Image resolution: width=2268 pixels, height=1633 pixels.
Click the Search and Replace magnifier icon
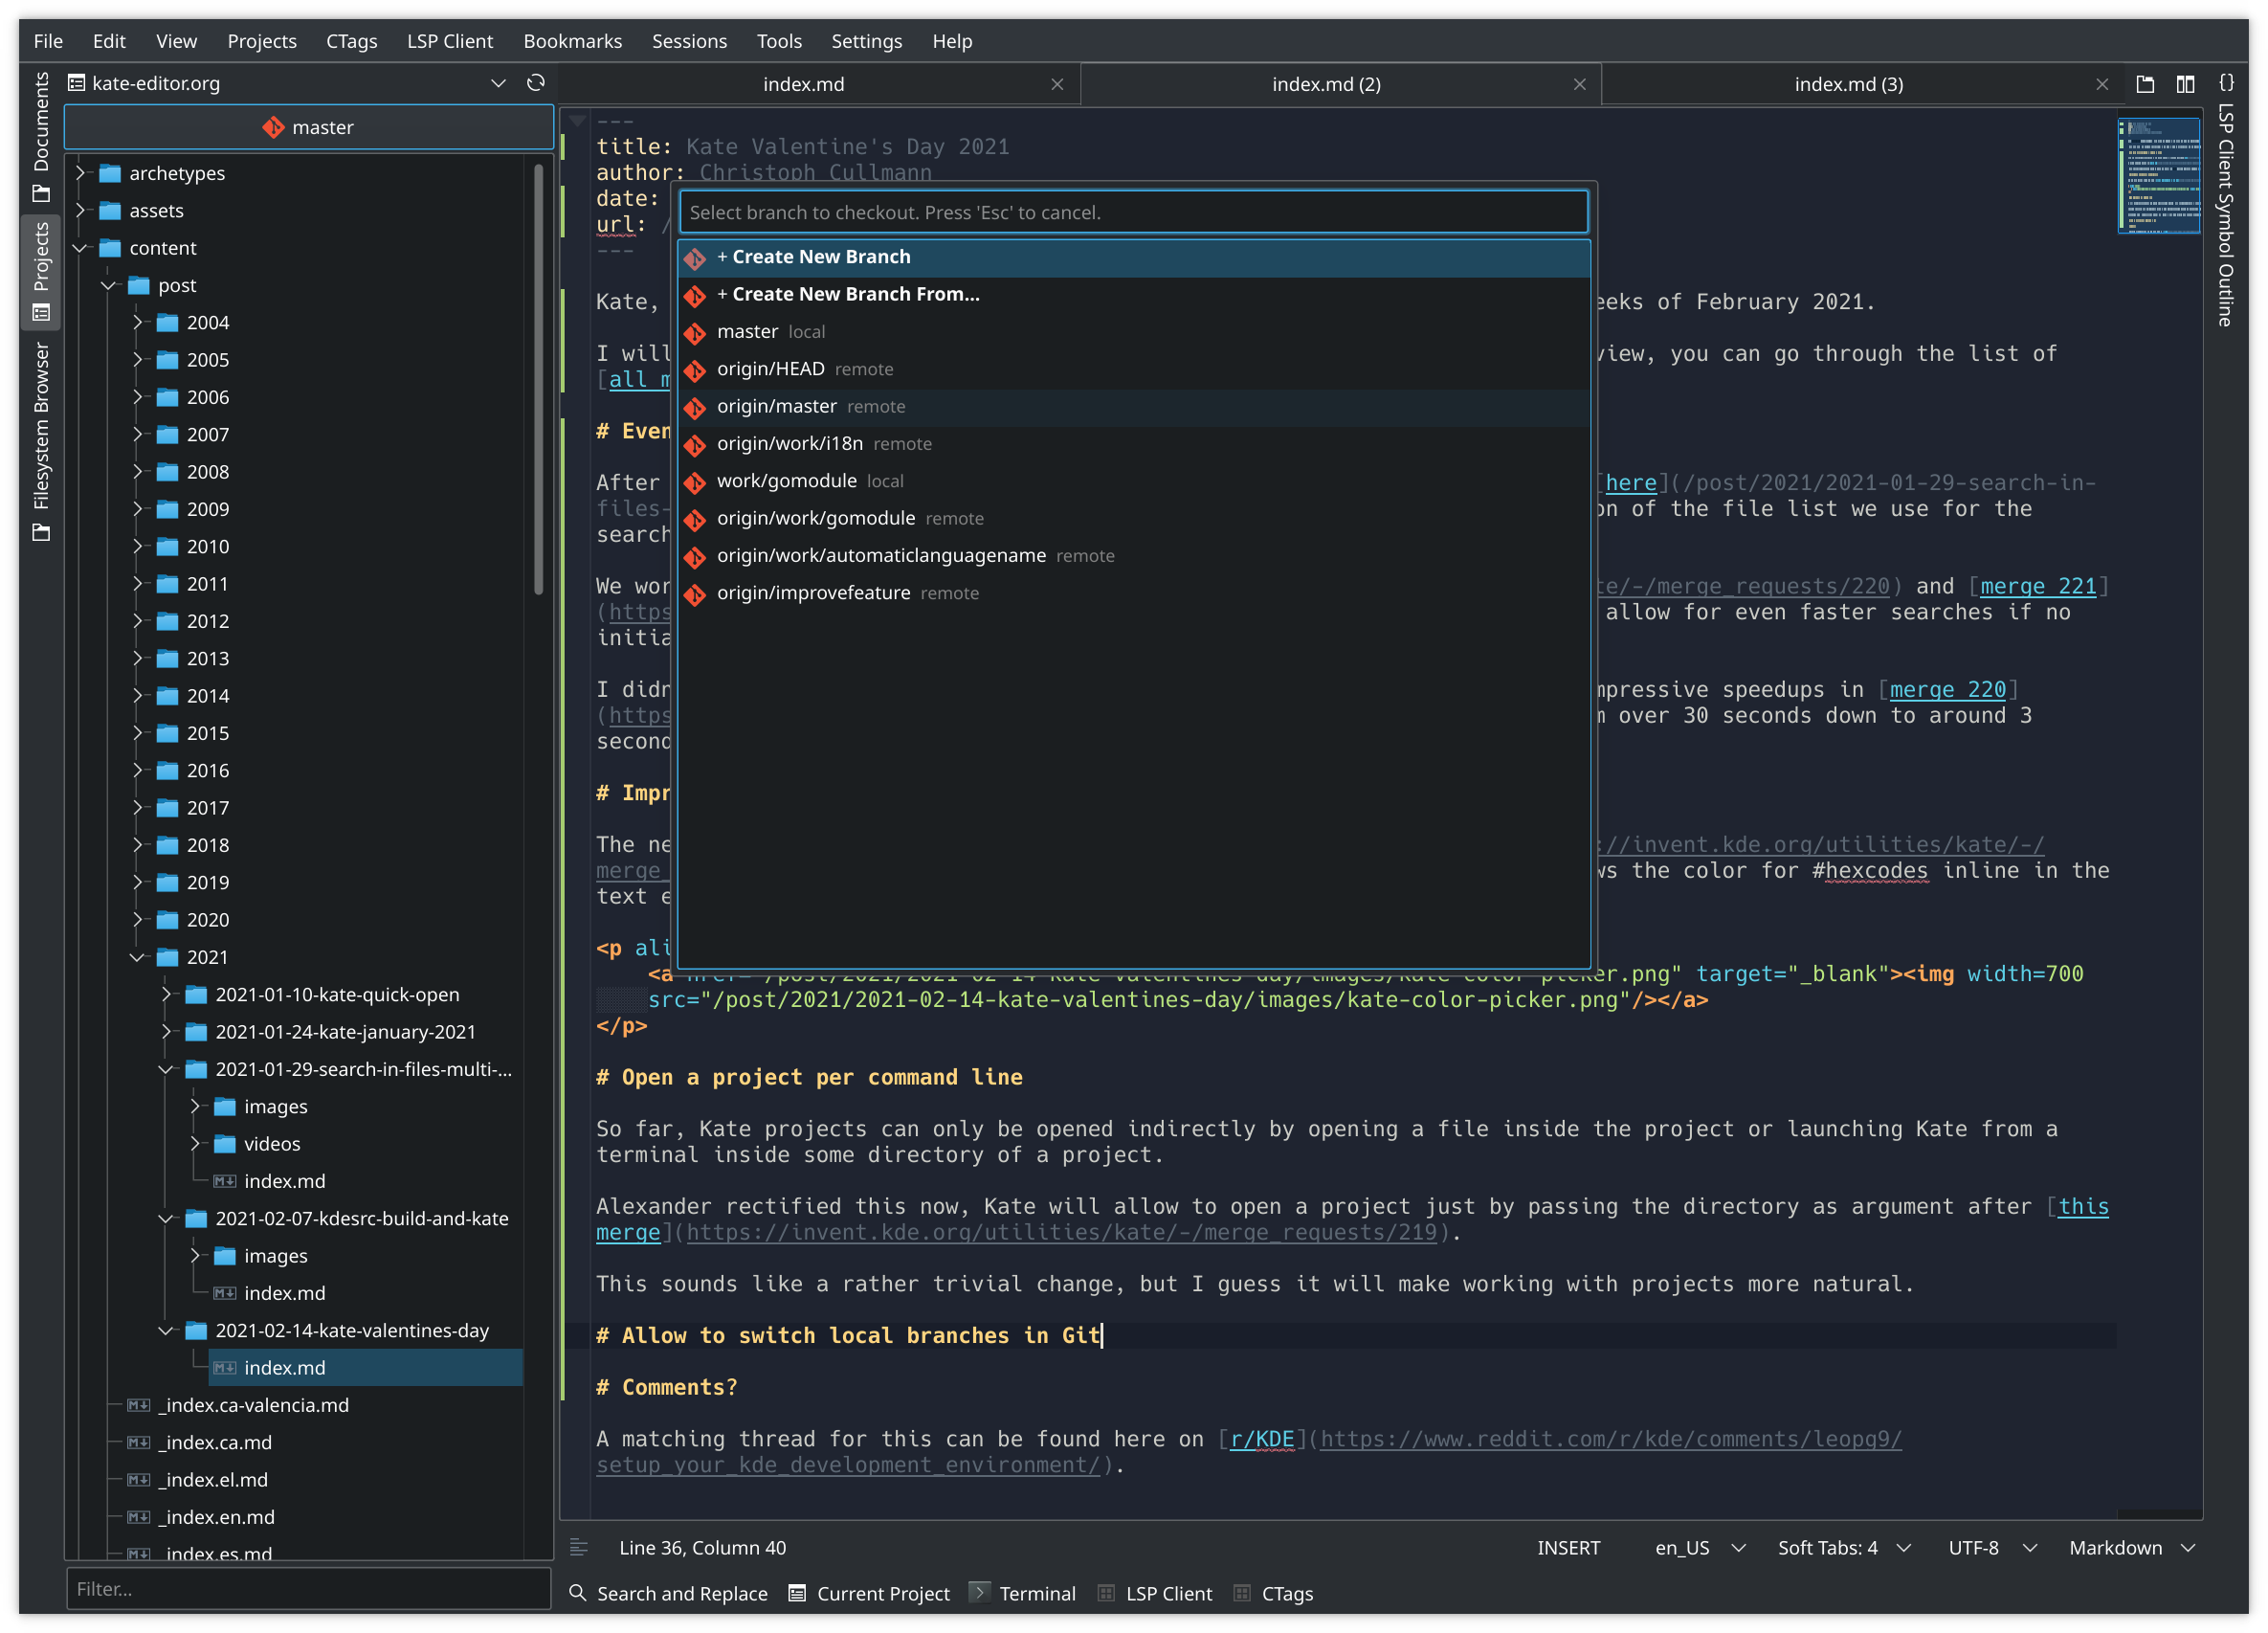tap(578, 1593)
